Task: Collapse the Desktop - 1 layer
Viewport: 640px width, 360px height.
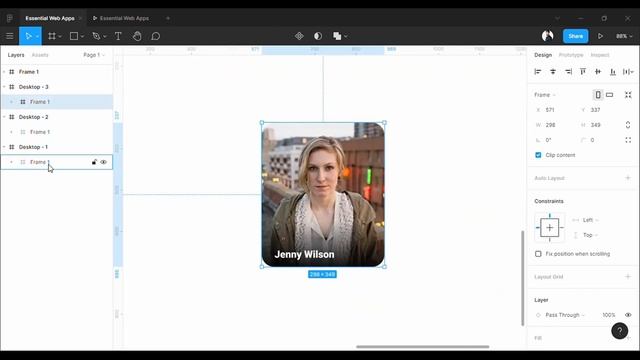Action: click(4, 147)
